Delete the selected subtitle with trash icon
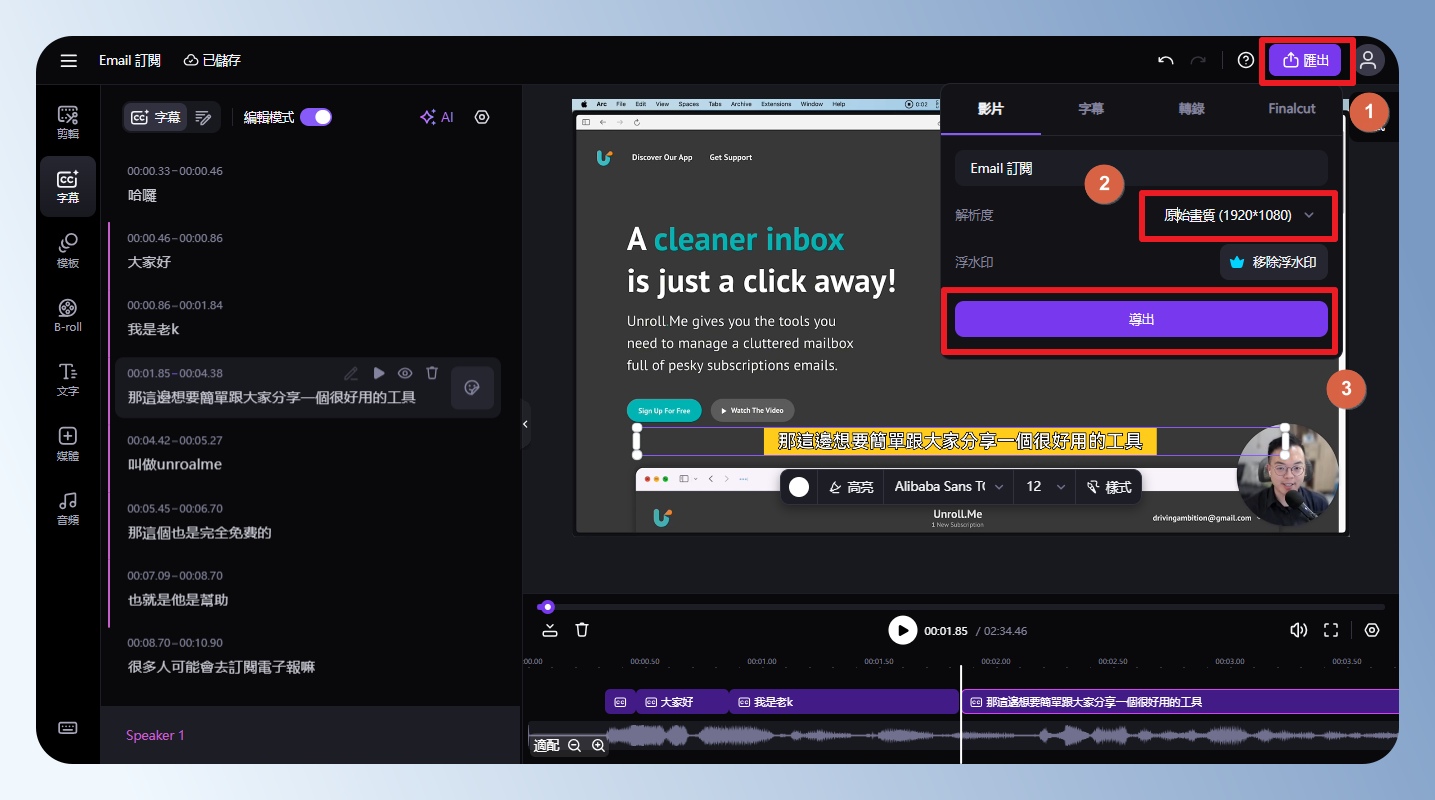This screenshot has height=800, width=1435. pyautogui.click(x=432, y=373)
